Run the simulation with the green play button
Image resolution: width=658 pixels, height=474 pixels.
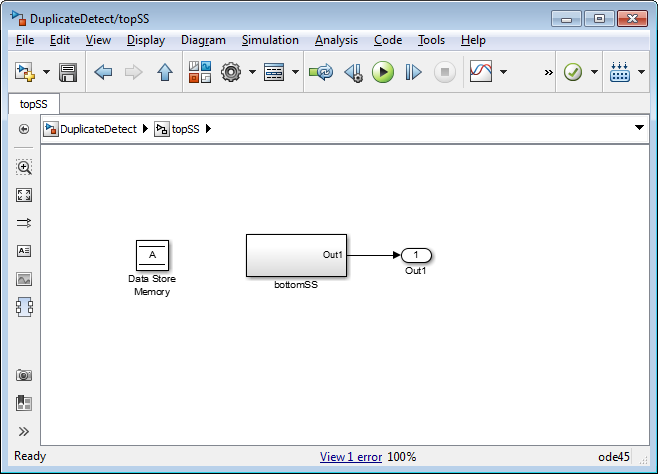(383, 72)
